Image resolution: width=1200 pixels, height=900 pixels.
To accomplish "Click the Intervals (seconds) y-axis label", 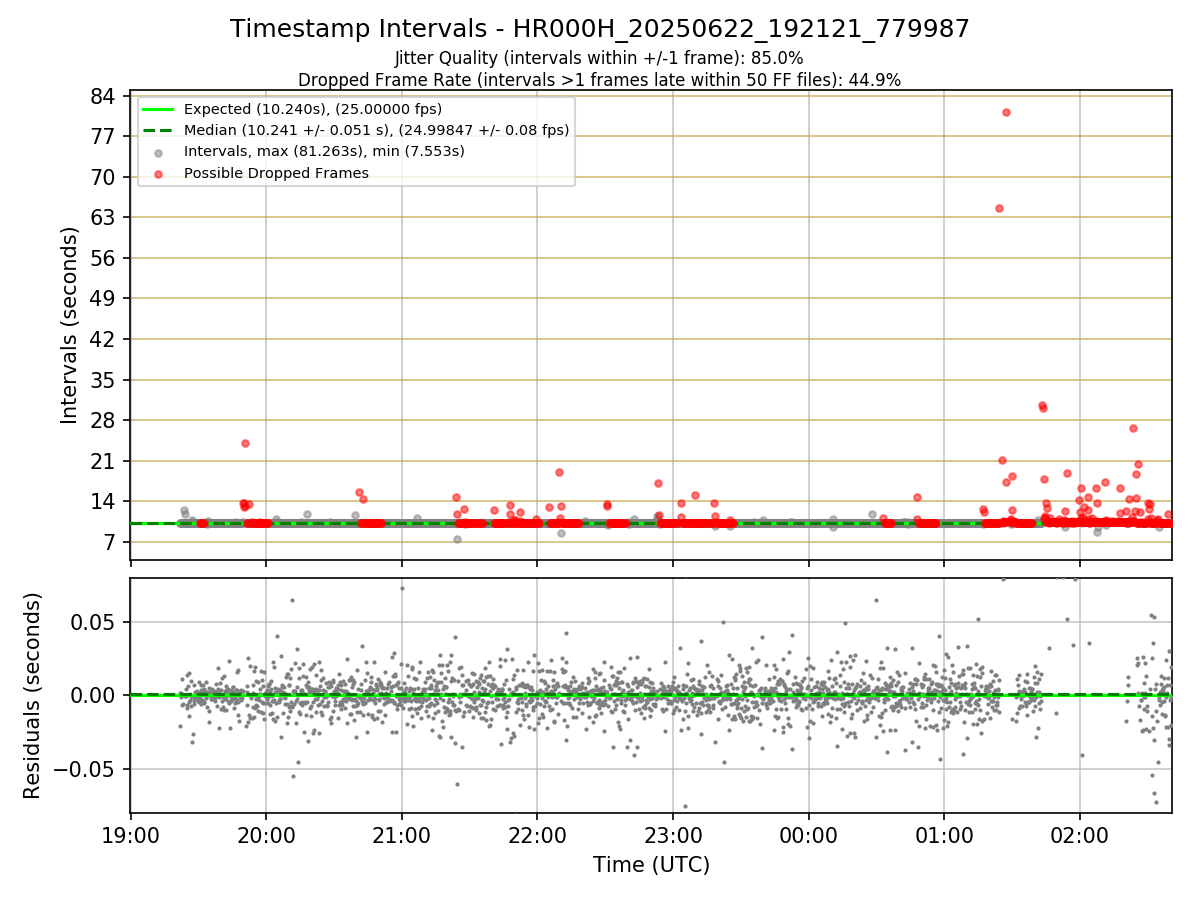I will click(x=70, y=325).
